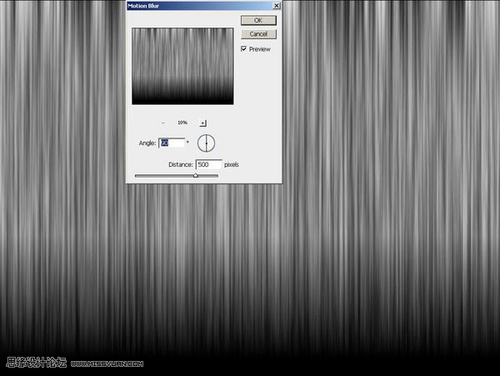The image size is (500, 376).
Task: Zoom out the Motion Blur preview with minus
Action: [x=163, y=123]
